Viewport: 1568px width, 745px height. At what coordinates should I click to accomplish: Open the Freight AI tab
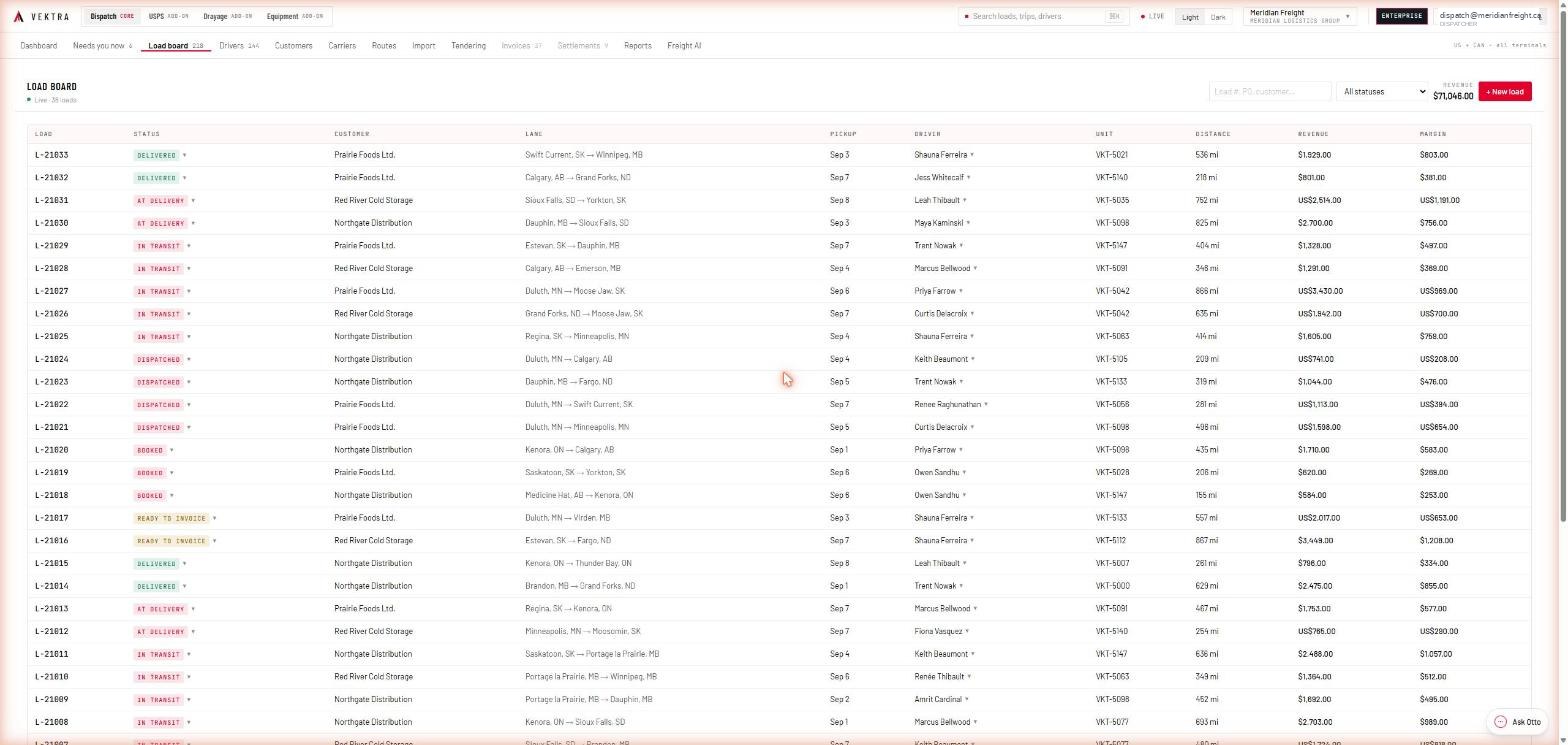click(x=684, y=46)
